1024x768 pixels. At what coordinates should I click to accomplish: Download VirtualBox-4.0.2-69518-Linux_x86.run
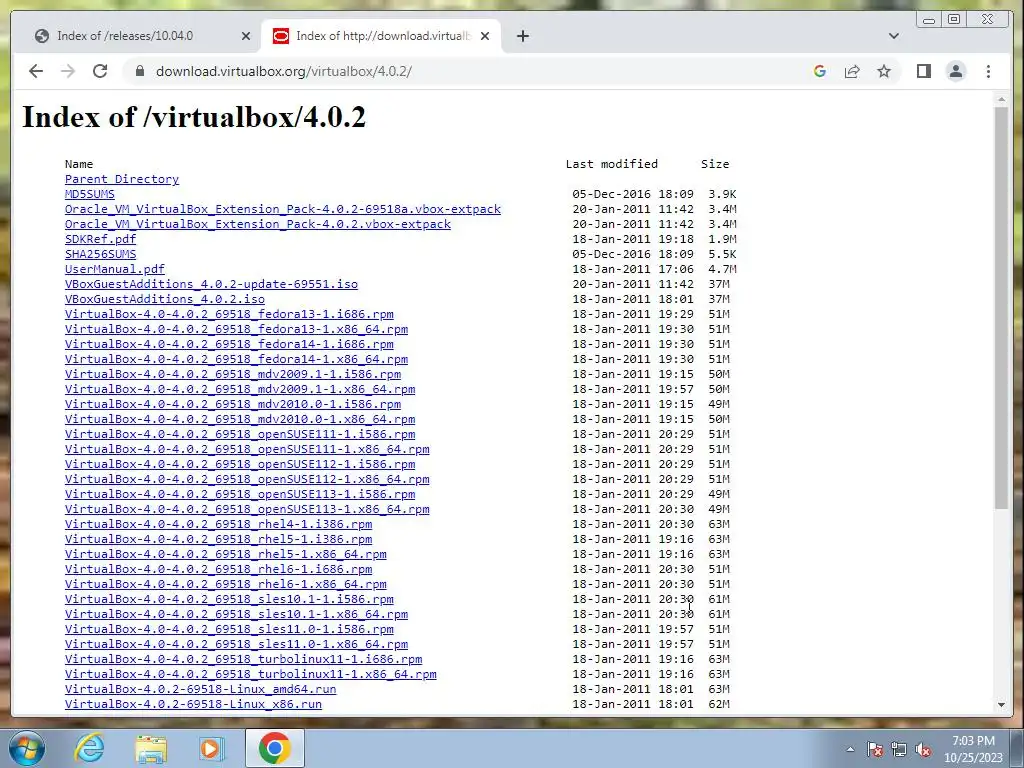(x=193, y=705)
